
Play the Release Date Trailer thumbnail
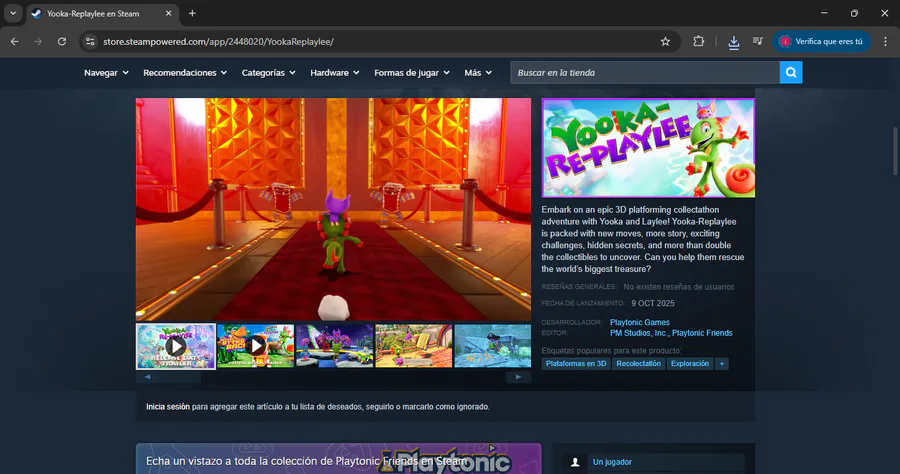tap(176, 346)
